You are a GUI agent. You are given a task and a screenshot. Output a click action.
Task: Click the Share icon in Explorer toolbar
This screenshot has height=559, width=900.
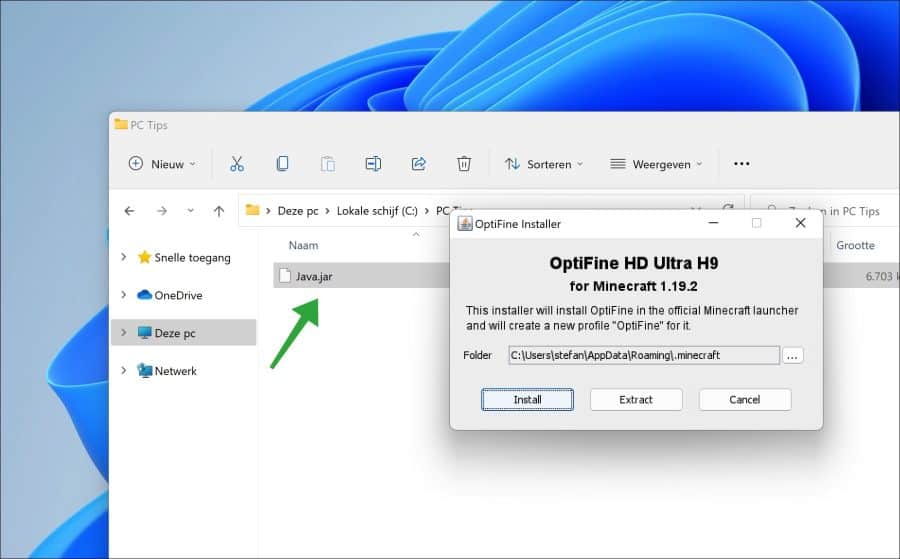[x=418, y=164]
